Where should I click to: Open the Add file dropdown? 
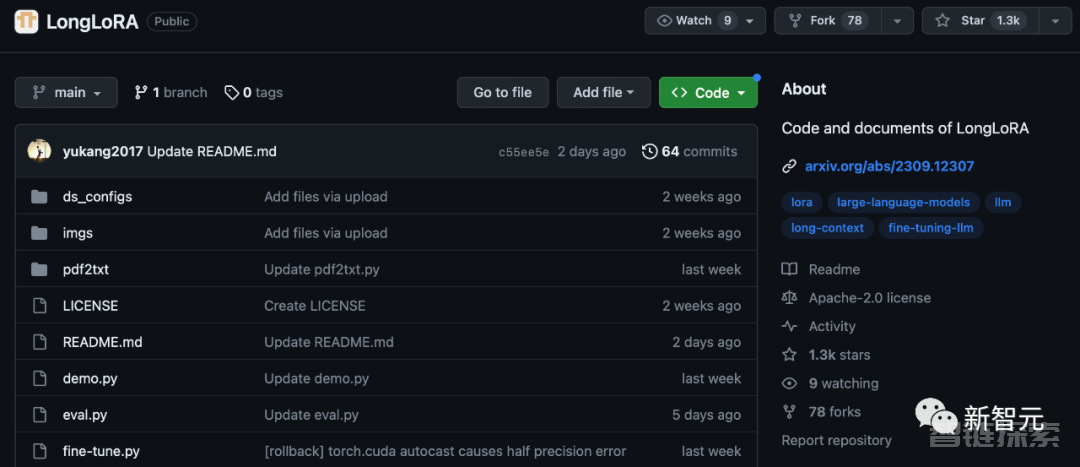pos(603,92)
